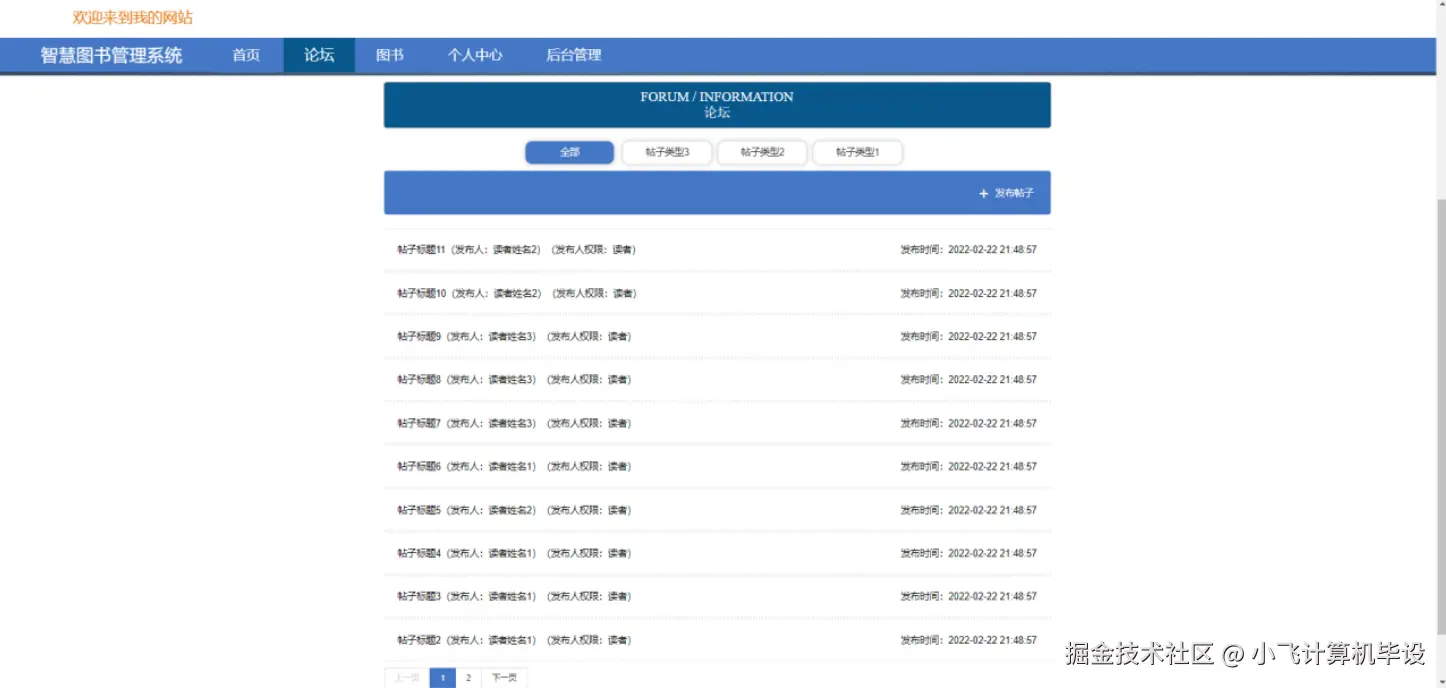Click the 智慧图书管理系统 site title
The width and height of the screenshot is (1446, 688).
(110, 55)
